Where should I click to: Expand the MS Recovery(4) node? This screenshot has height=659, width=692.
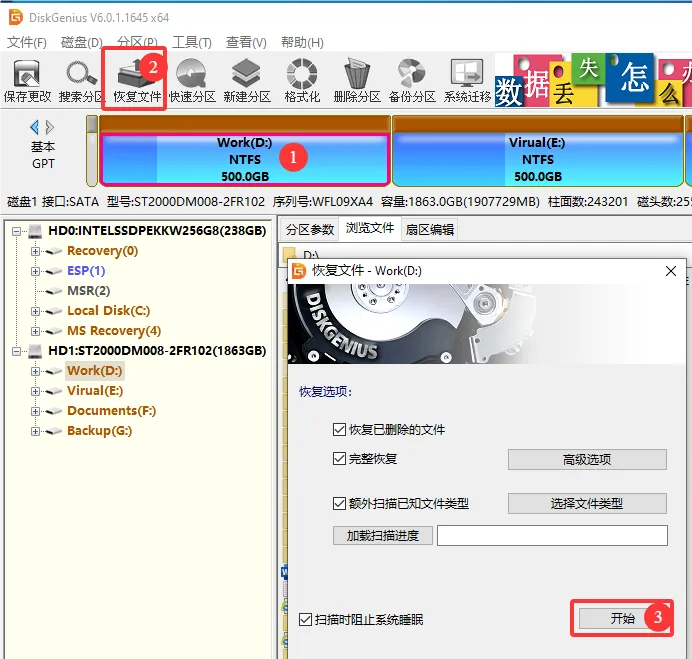[35, 331]
